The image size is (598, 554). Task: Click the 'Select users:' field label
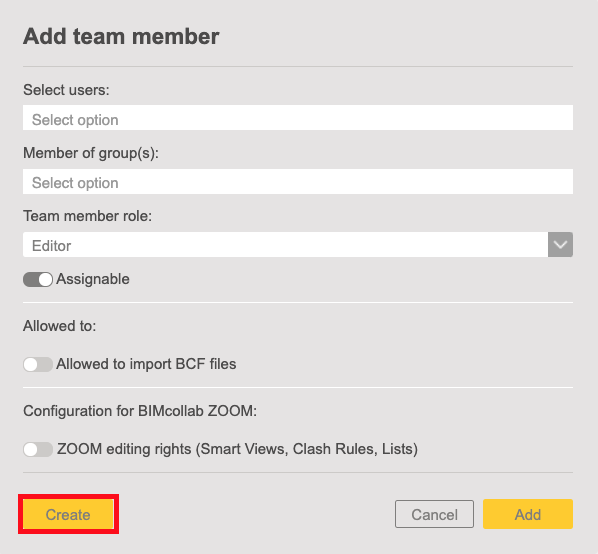(66, 90)
